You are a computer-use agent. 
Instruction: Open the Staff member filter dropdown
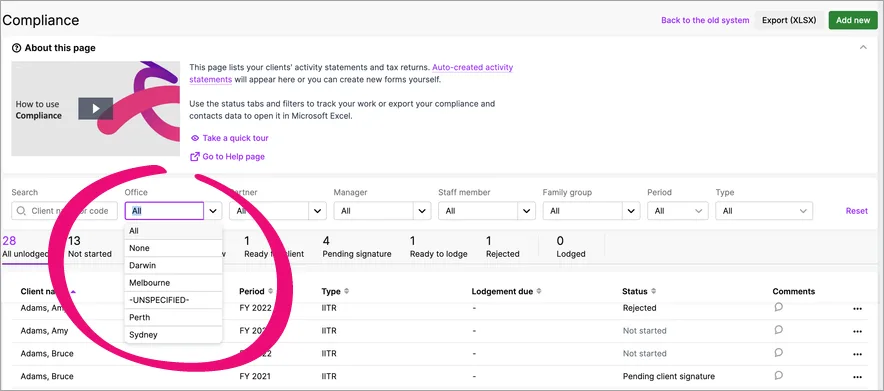point(487,211)
